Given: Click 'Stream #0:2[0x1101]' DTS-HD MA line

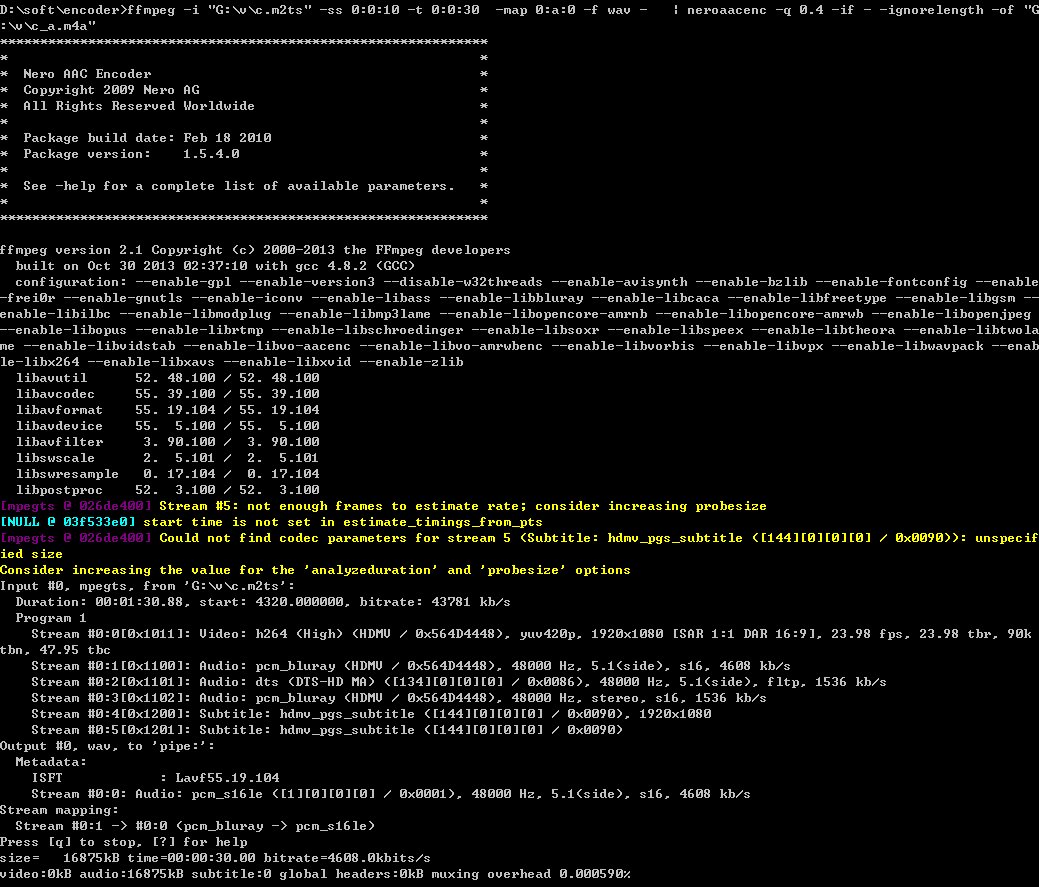Looking at the screenshot, I should pyautogui.click(x=459, y=682).
